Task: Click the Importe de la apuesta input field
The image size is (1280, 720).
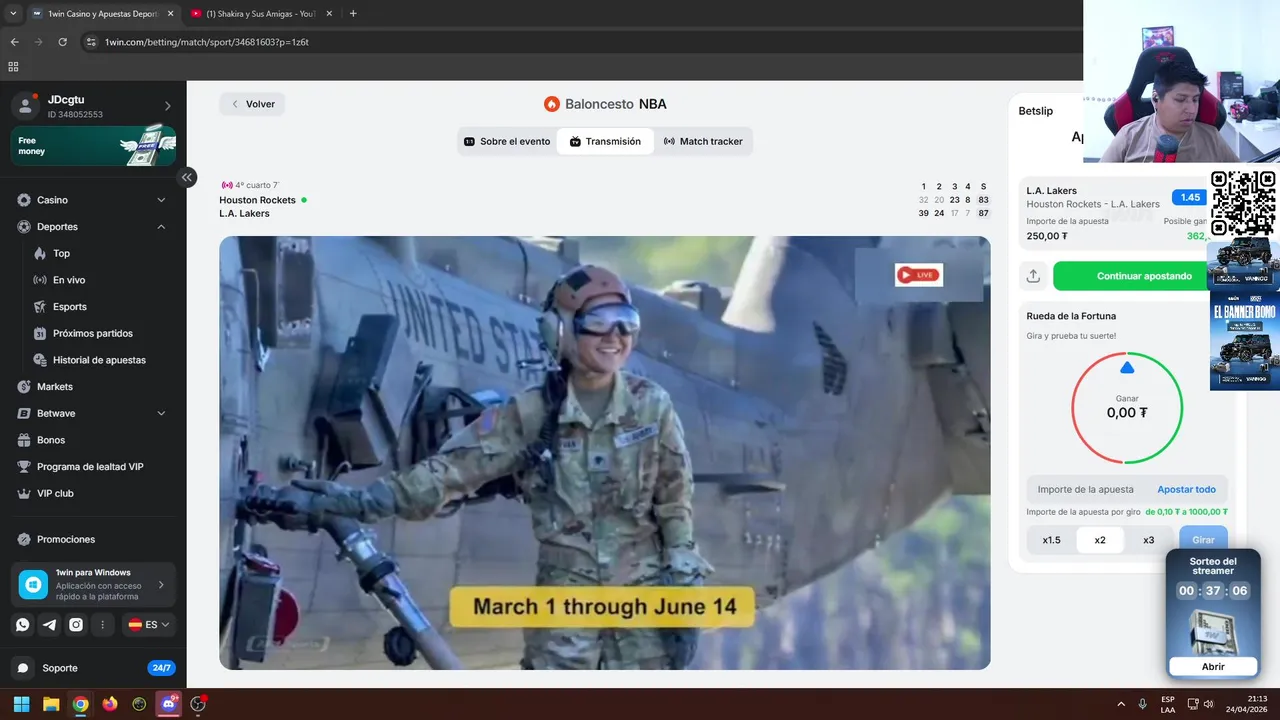Action: [x=1088, y=490]
